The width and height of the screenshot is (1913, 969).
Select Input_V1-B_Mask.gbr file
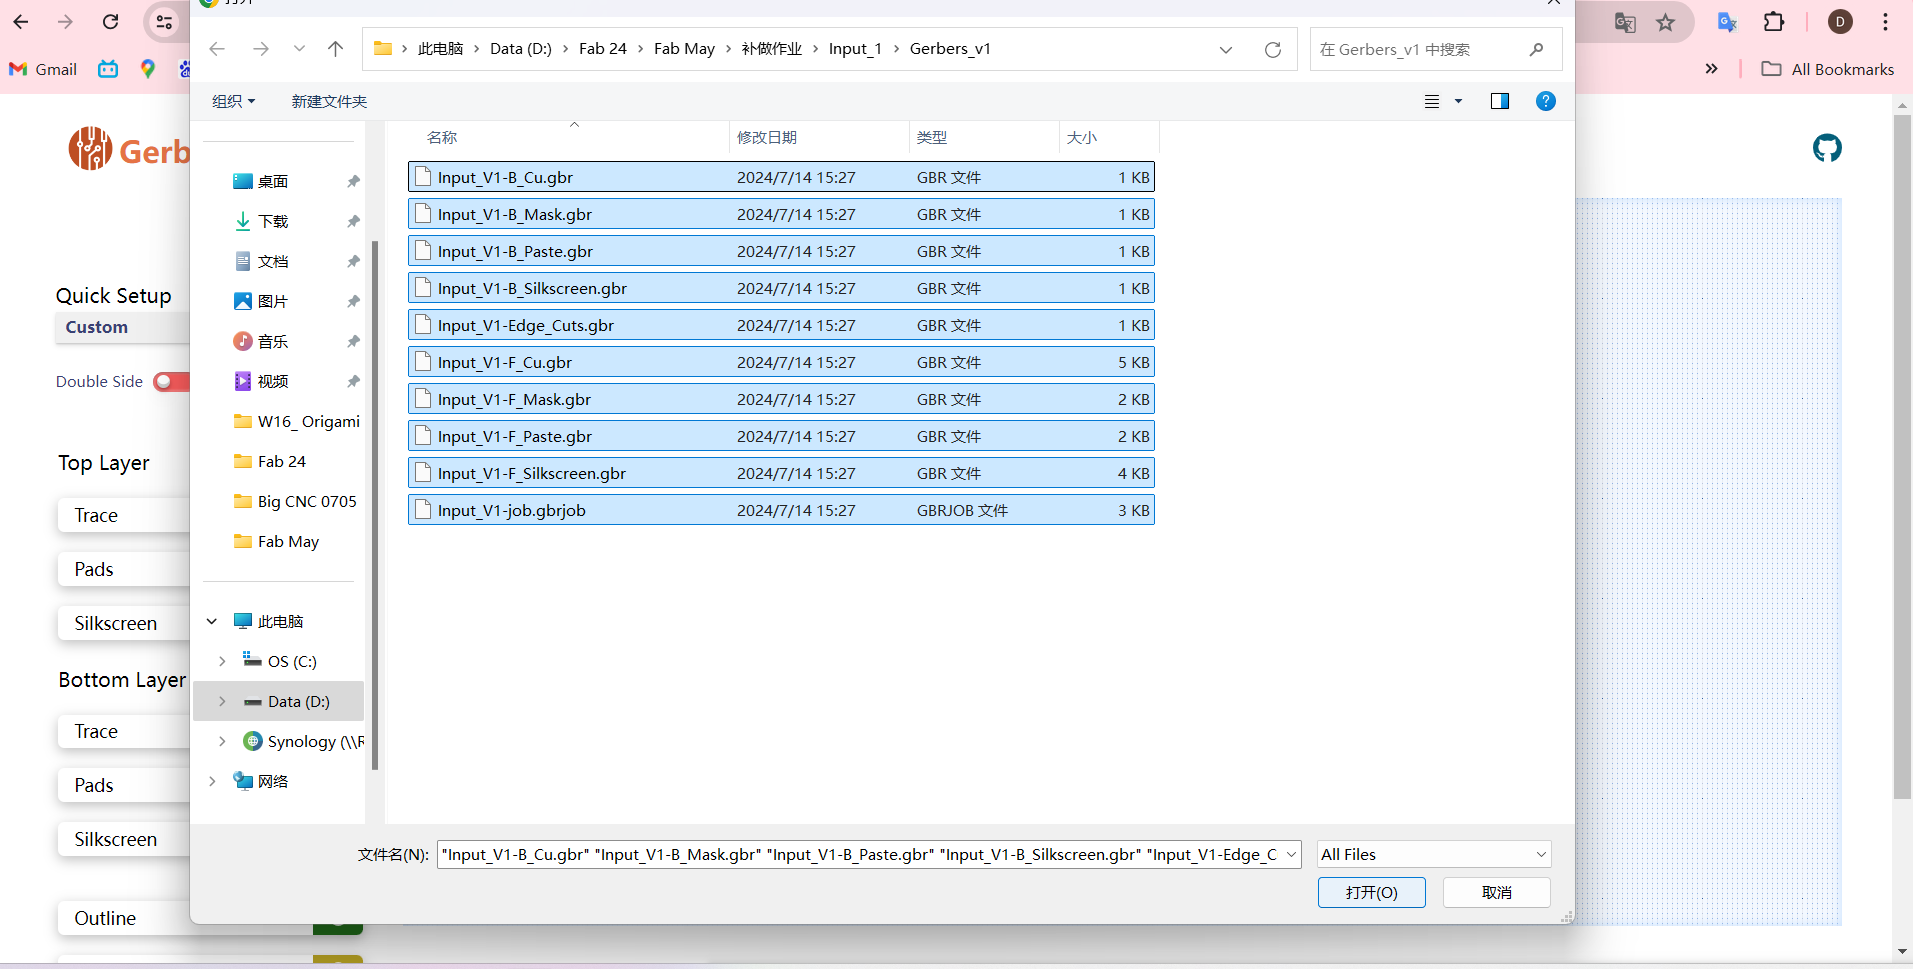tap(781, 214)
